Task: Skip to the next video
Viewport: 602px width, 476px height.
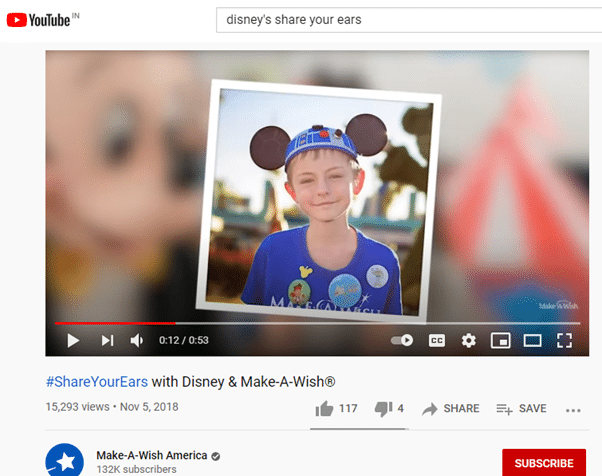Action: (108, 340)
